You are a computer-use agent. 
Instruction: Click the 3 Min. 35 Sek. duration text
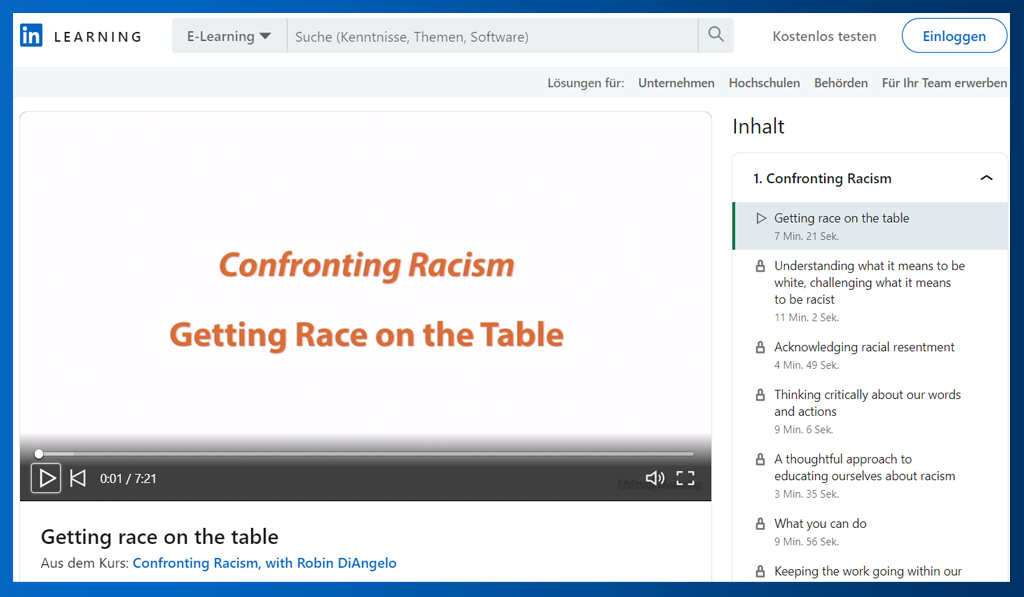click(x=807, y=494)
